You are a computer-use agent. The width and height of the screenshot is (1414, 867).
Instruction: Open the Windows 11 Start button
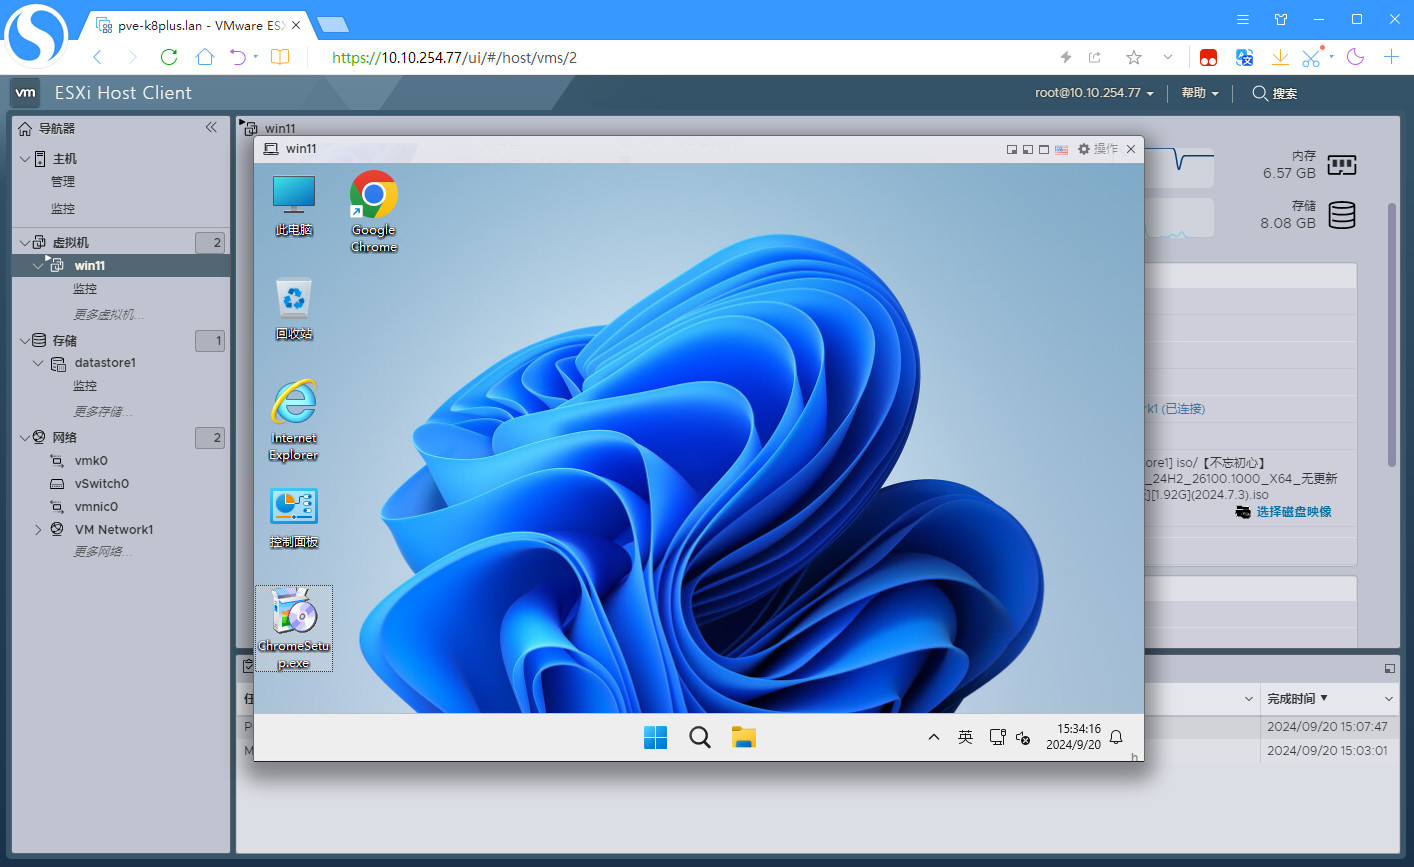click(x=655, y=737)
